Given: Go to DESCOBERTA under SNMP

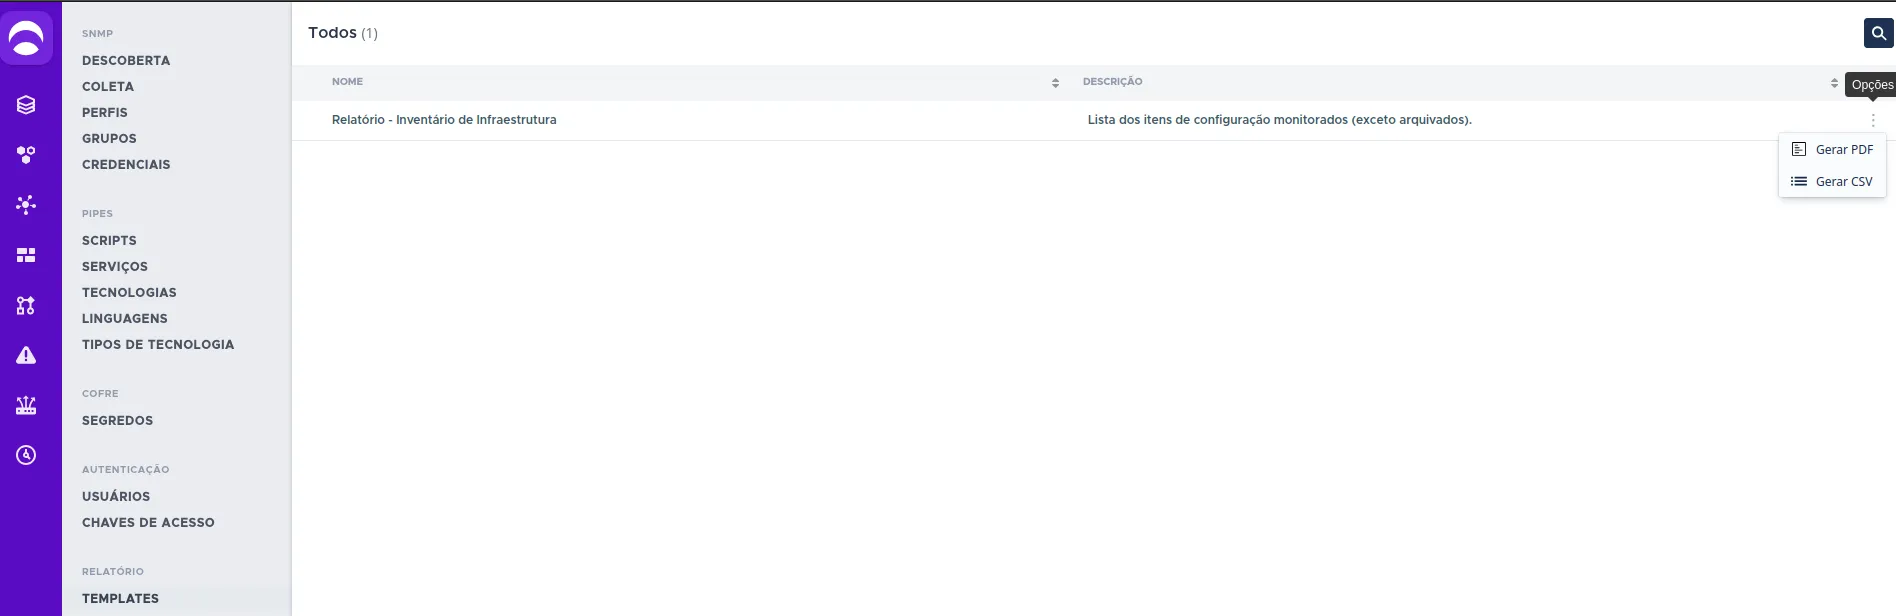Looking at the screenshot, I should pos(126,61).
